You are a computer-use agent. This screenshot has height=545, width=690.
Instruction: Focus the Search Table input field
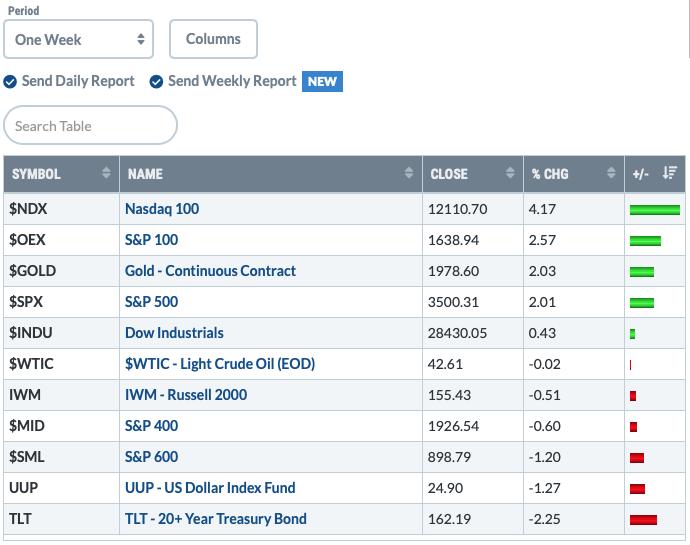[90, 125]
